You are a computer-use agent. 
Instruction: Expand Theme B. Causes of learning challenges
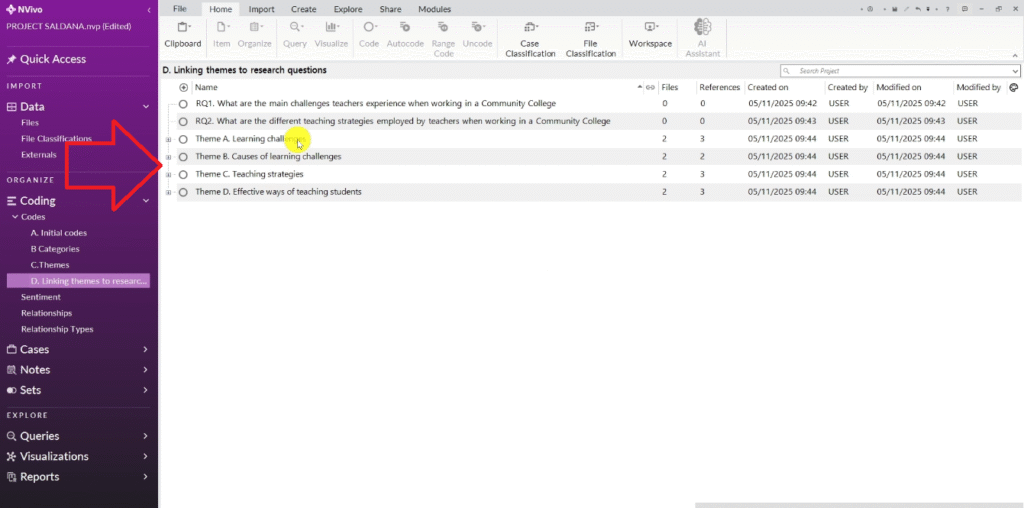tap(168, 157)
